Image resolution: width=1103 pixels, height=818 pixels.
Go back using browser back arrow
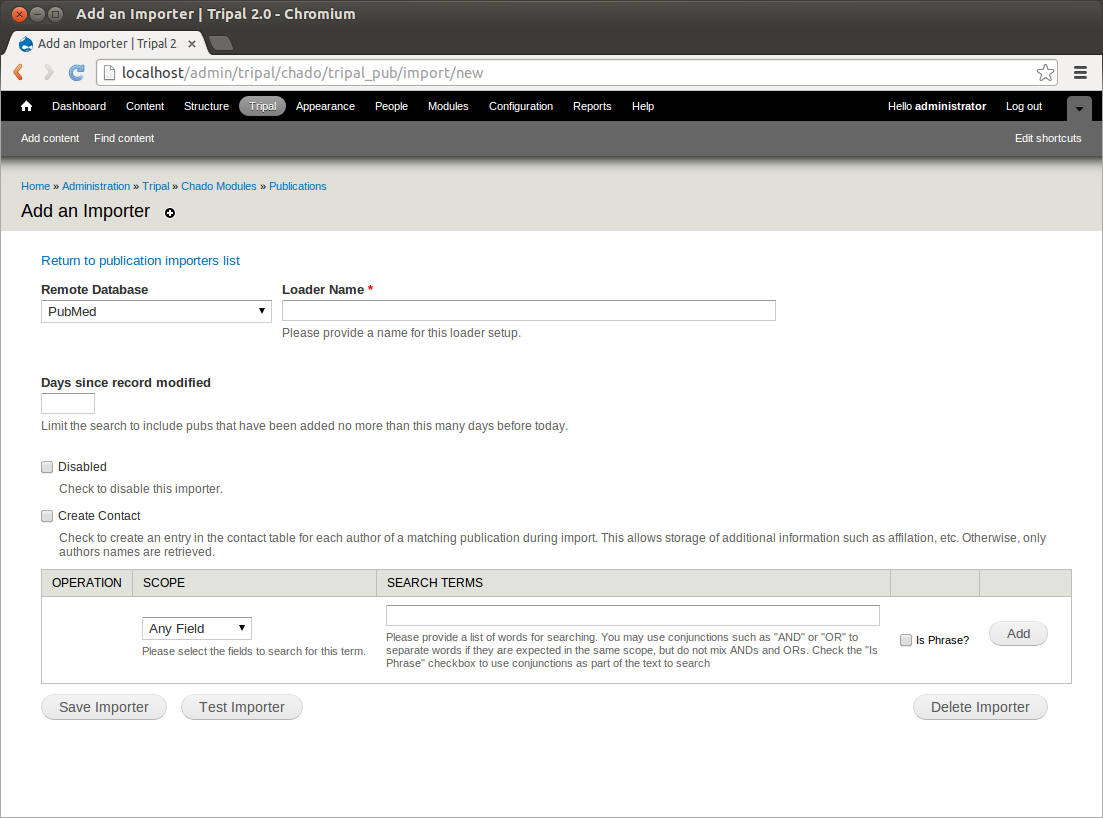pyautogui.click(x=19, y=72)
